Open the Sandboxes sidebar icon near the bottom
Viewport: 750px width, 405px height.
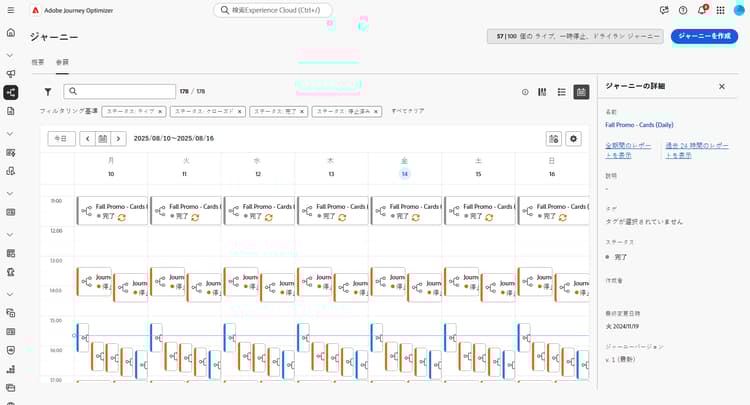click(11, 387)
